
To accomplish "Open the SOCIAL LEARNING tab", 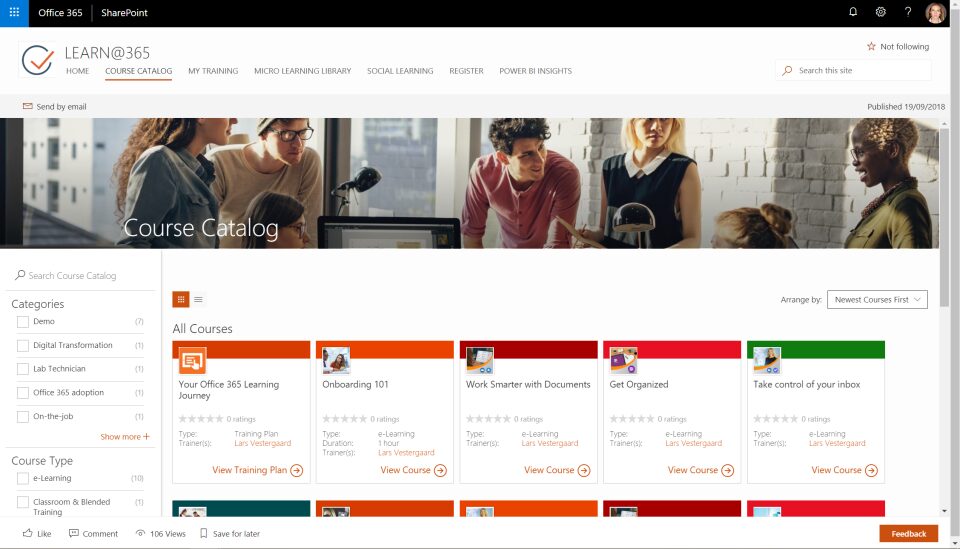I will tap(400, 71).
